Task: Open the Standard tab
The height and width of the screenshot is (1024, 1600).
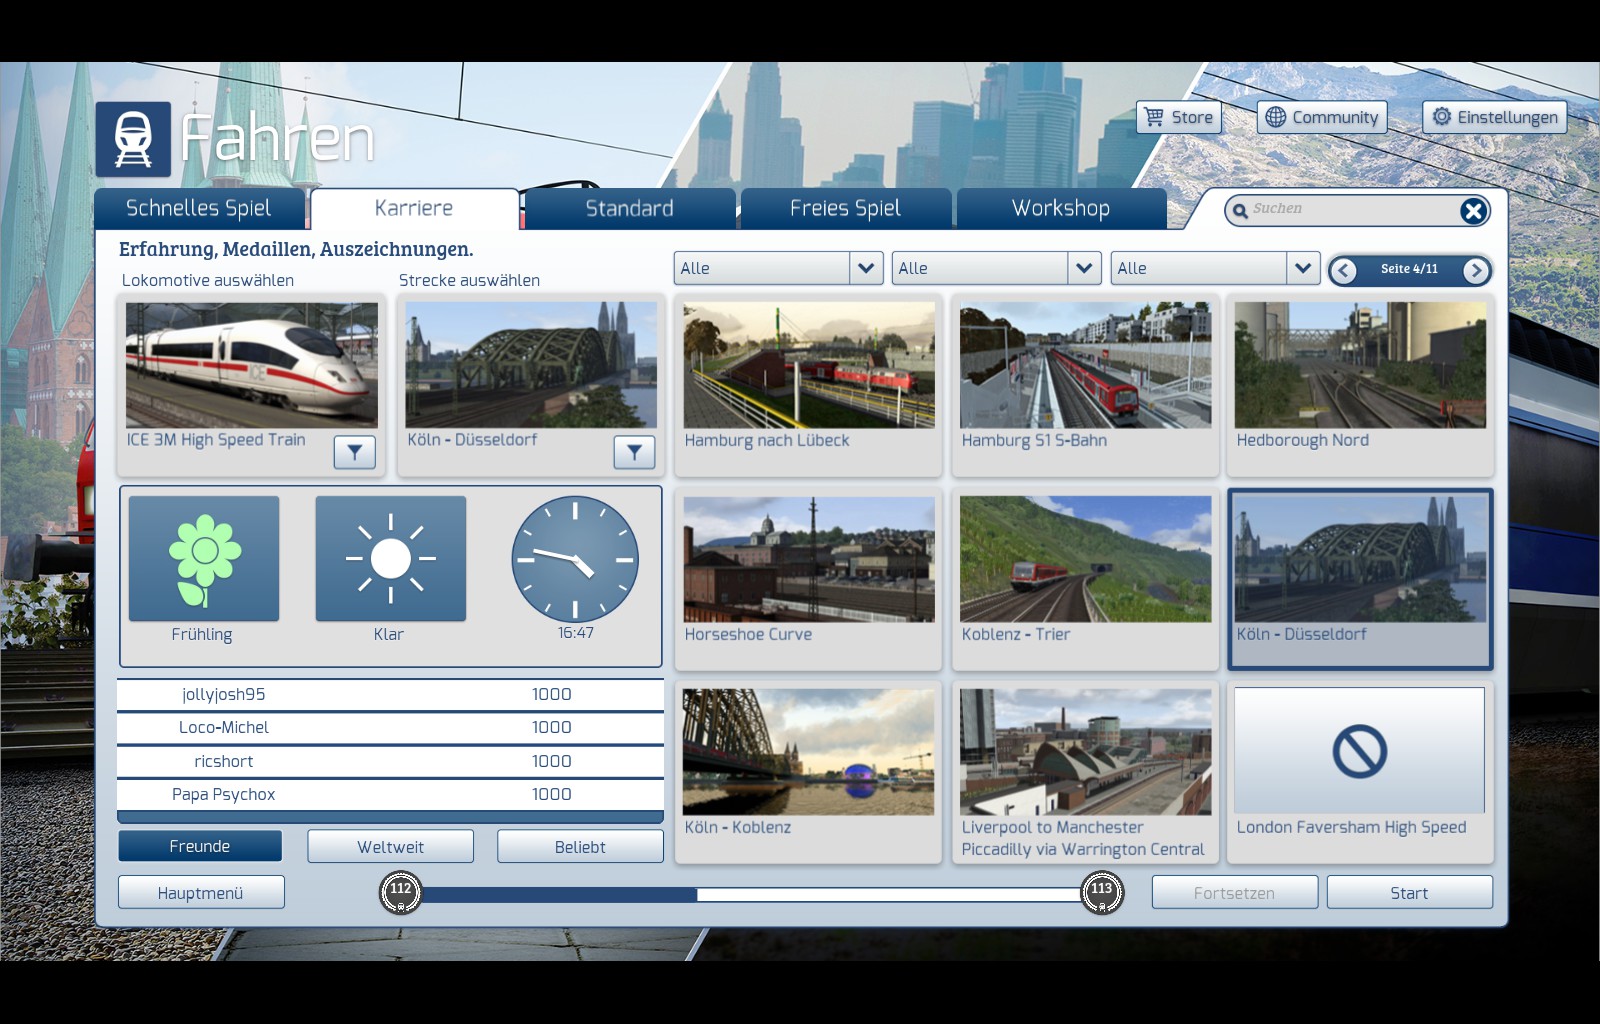Action: [630, 208]
